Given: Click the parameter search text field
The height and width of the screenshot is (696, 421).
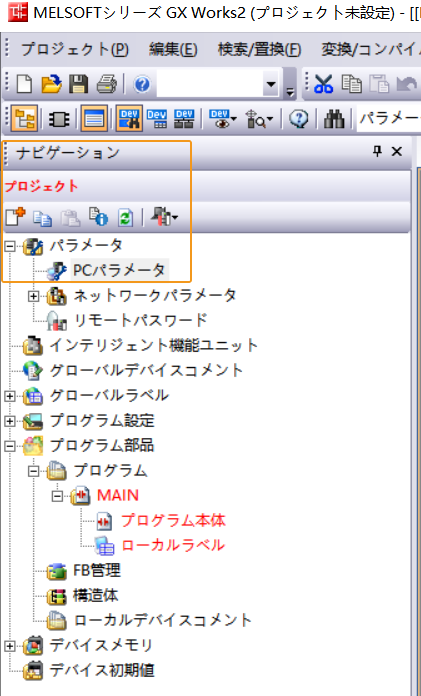Looking at the screenshot, I should click(389, 119).
